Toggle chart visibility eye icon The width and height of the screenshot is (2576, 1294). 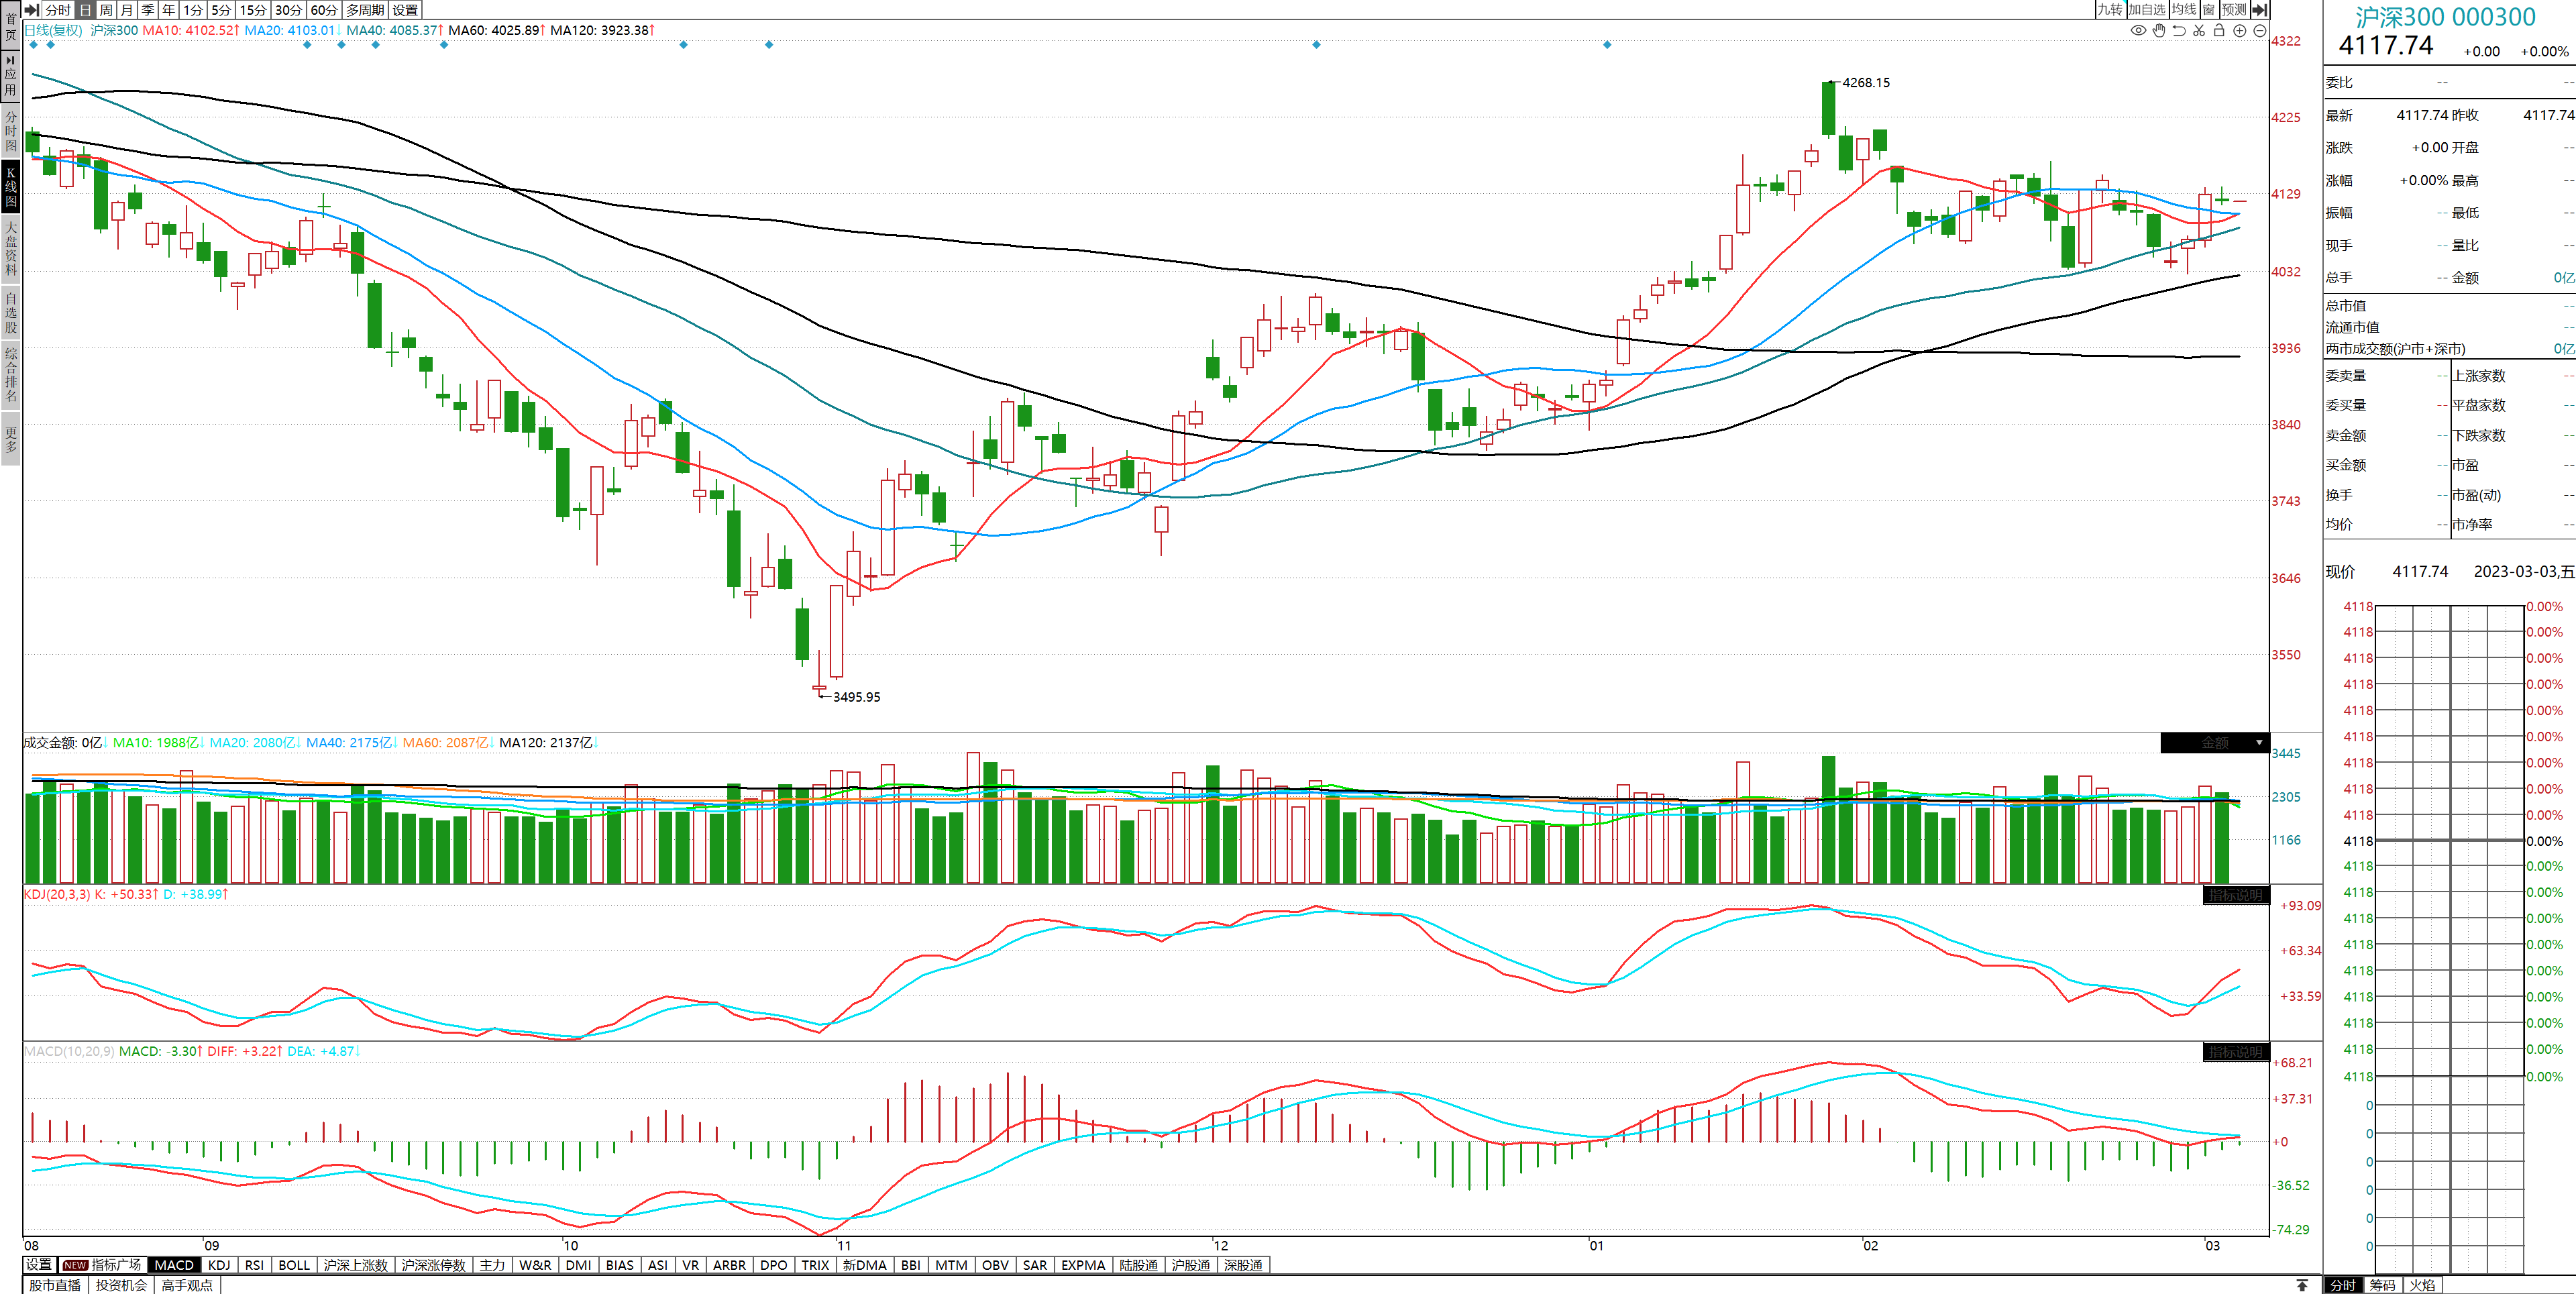tap(2138, 30)
